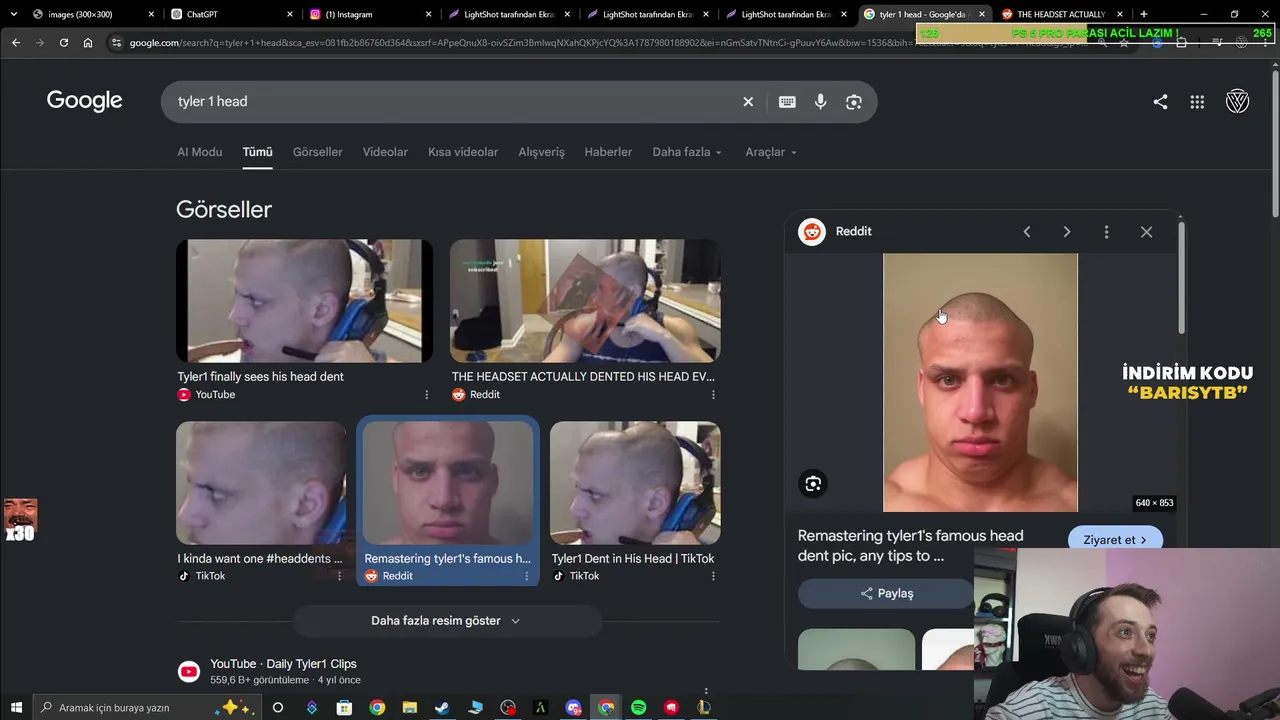This screenshot has height=720, width=1280.
Task: Show the previous image in the preview panel
Action: point(1026,232)
